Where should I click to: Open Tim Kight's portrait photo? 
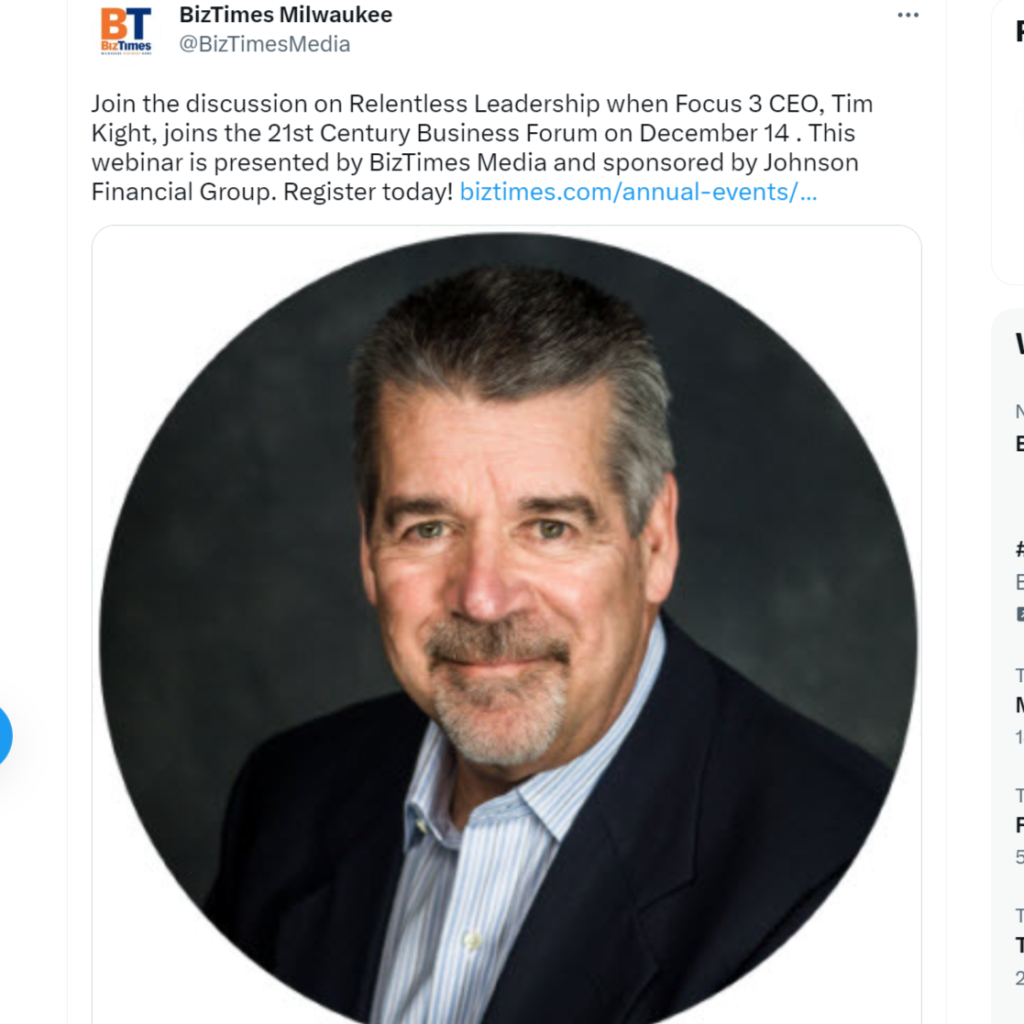coord(507,628)
